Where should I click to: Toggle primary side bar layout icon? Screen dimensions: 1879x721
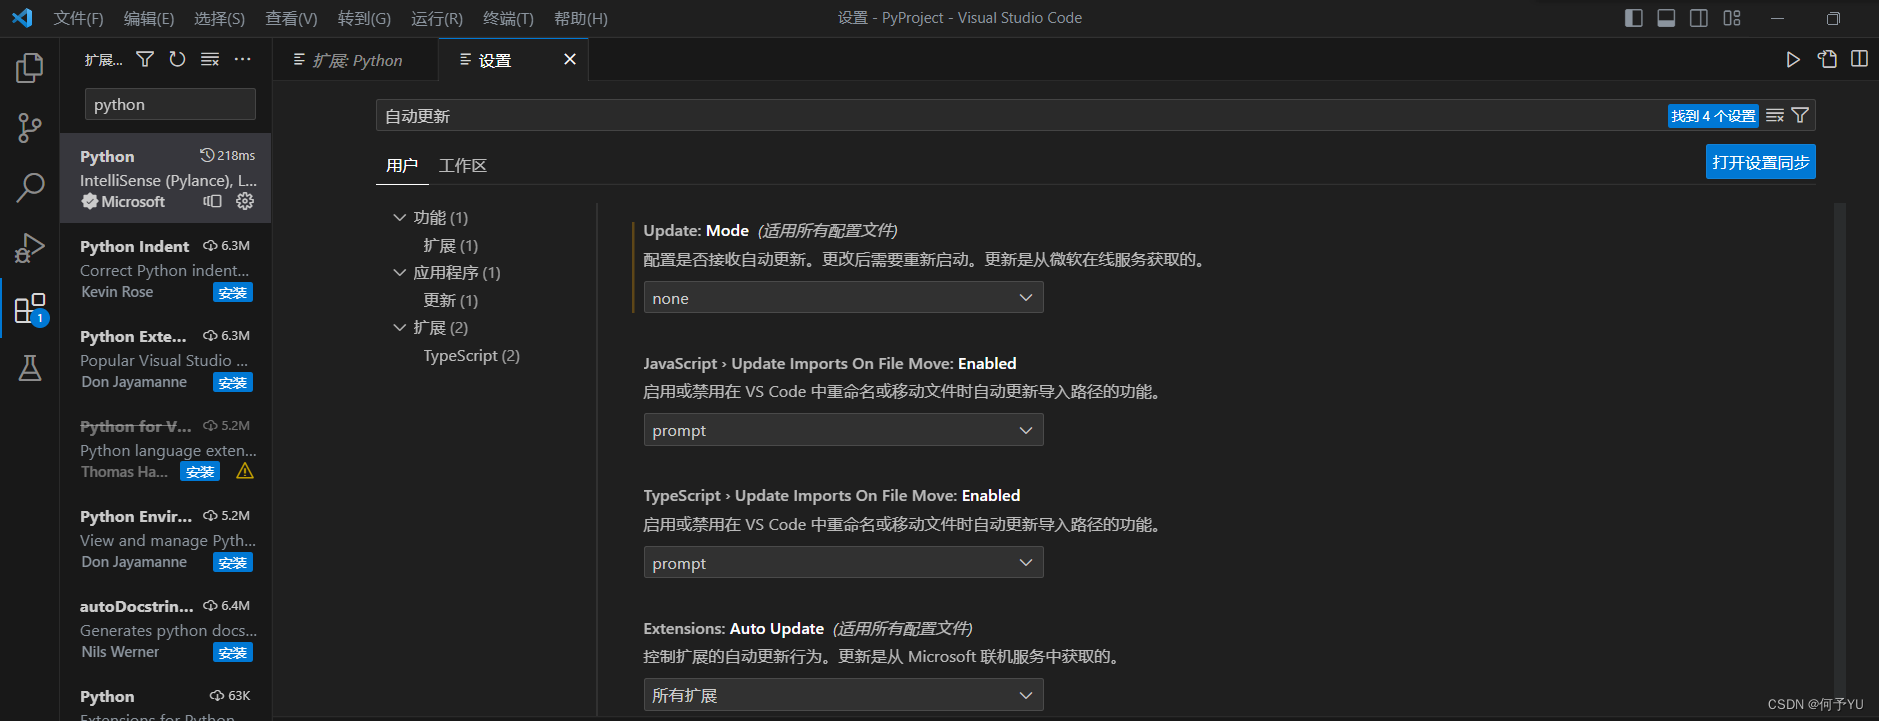pyautogui.click(x=1634, y=18)
